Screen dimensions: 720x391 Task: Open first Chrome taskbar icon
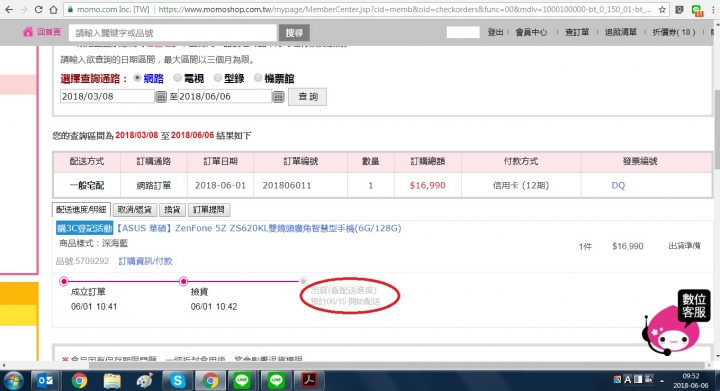(79, 380)
